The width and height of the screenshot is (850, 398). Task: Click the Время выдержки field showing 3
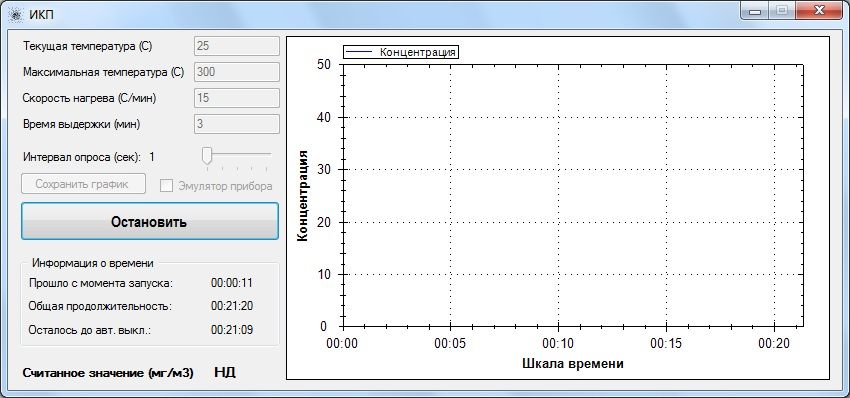tap(237, 124)
